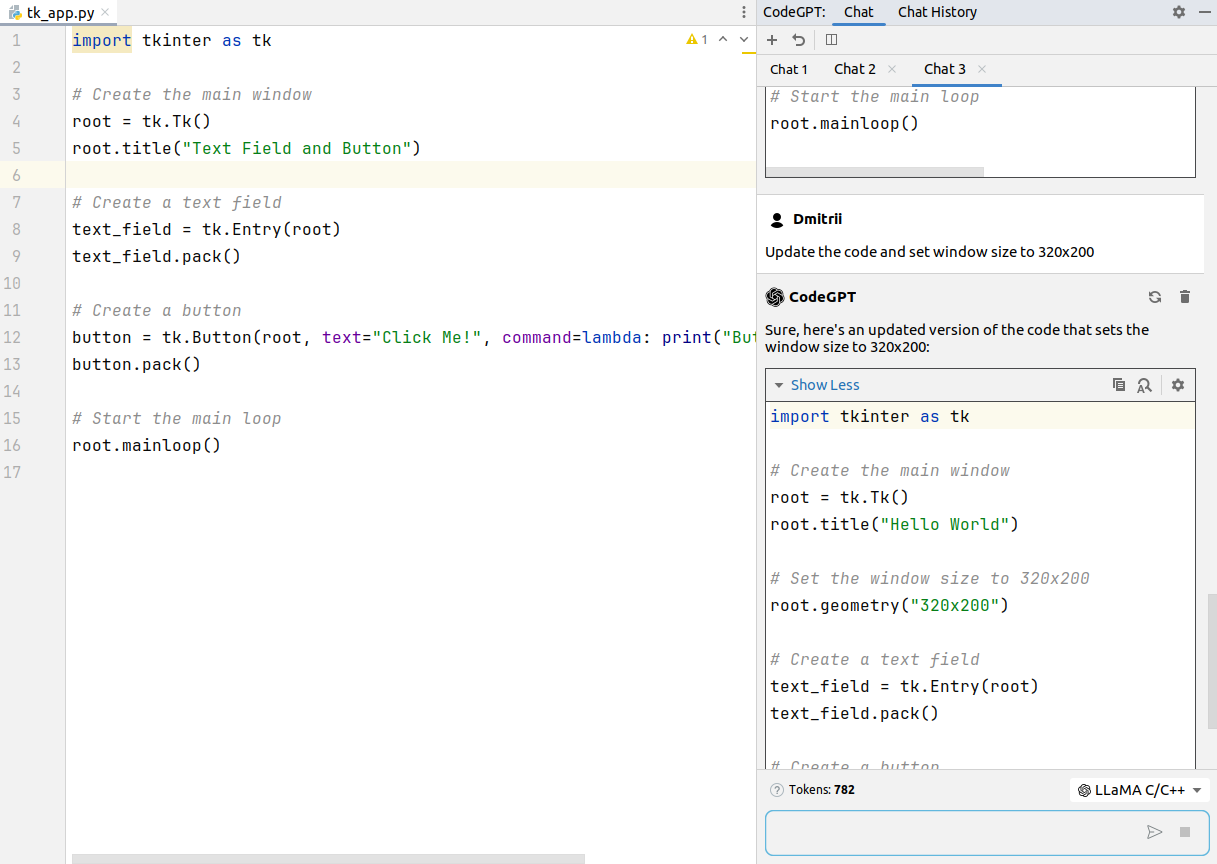The height and width of the screenshot is (864, 1217).
Task: Toggle the split view panel icon
Action: [x=831, y=40]
